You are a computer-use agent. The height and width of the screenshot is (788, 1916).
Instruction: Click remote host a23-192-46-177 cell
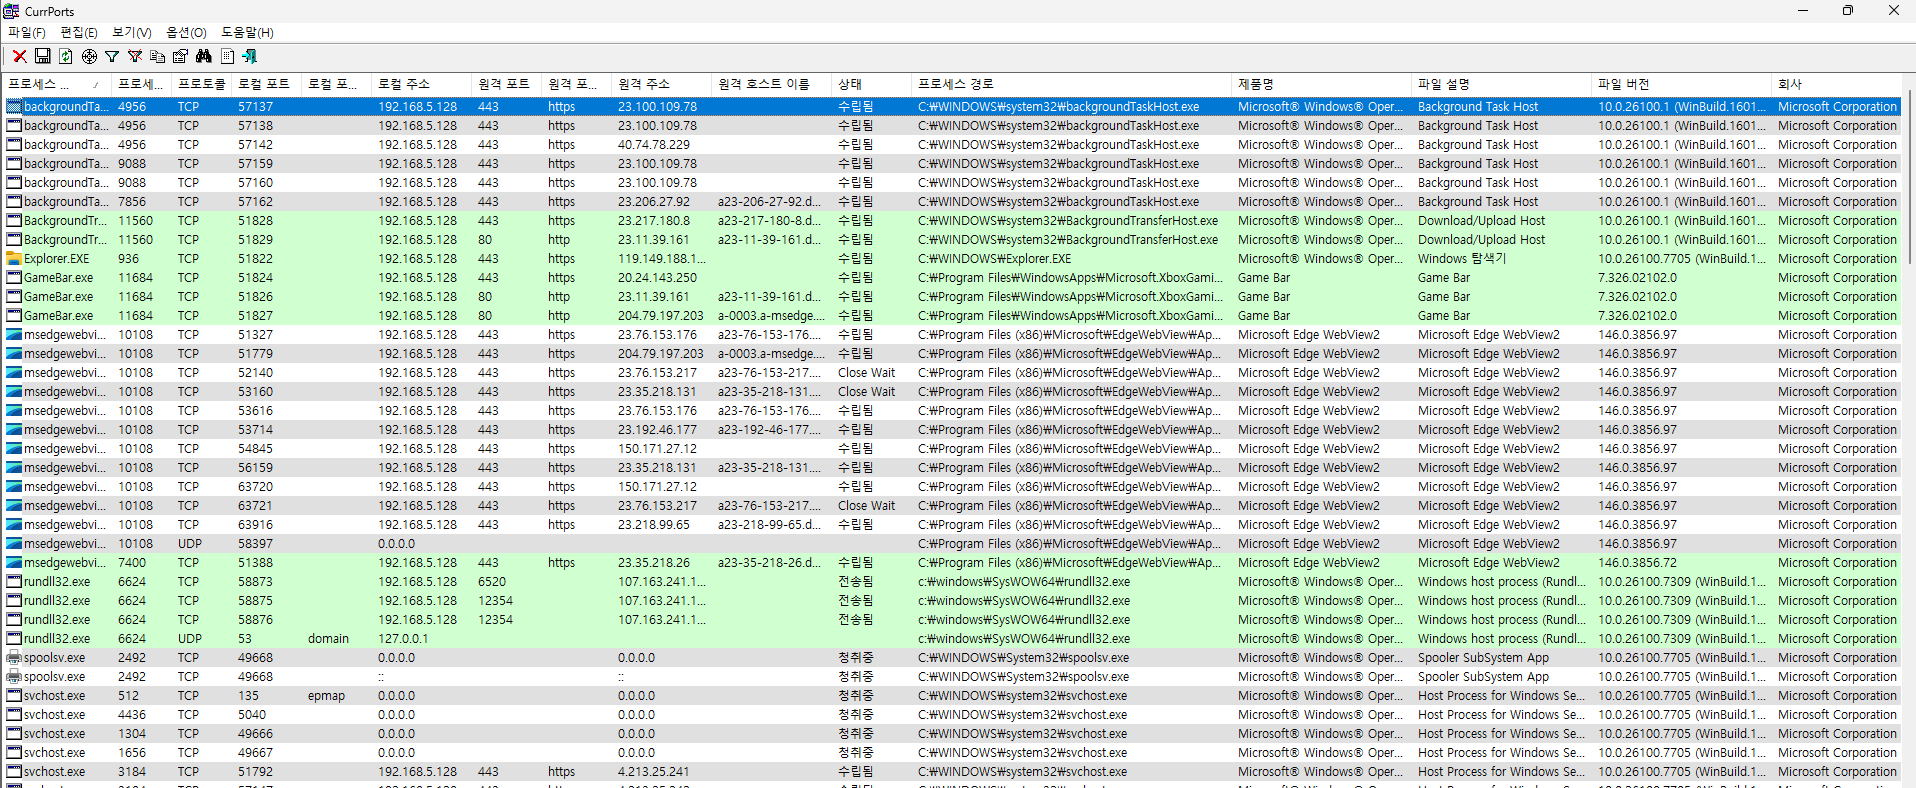tap(769, 429)
